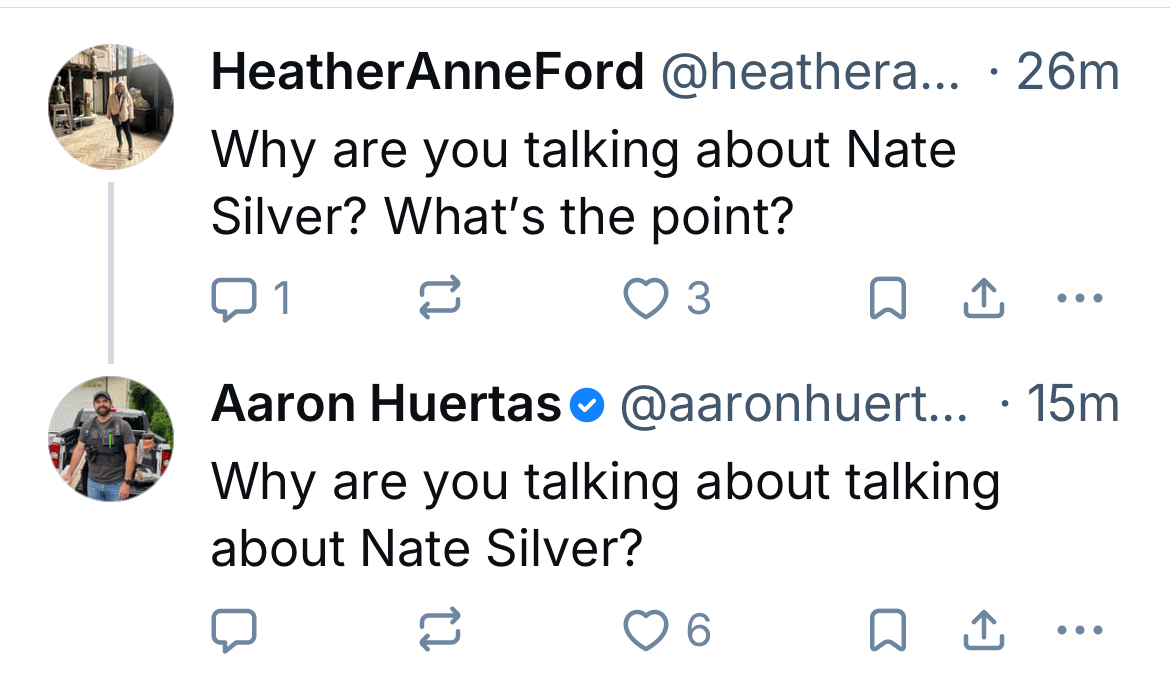Share HeatherAnneFord's tweet
Viewport: 1170px width, 691px height.
pos(985,298)
